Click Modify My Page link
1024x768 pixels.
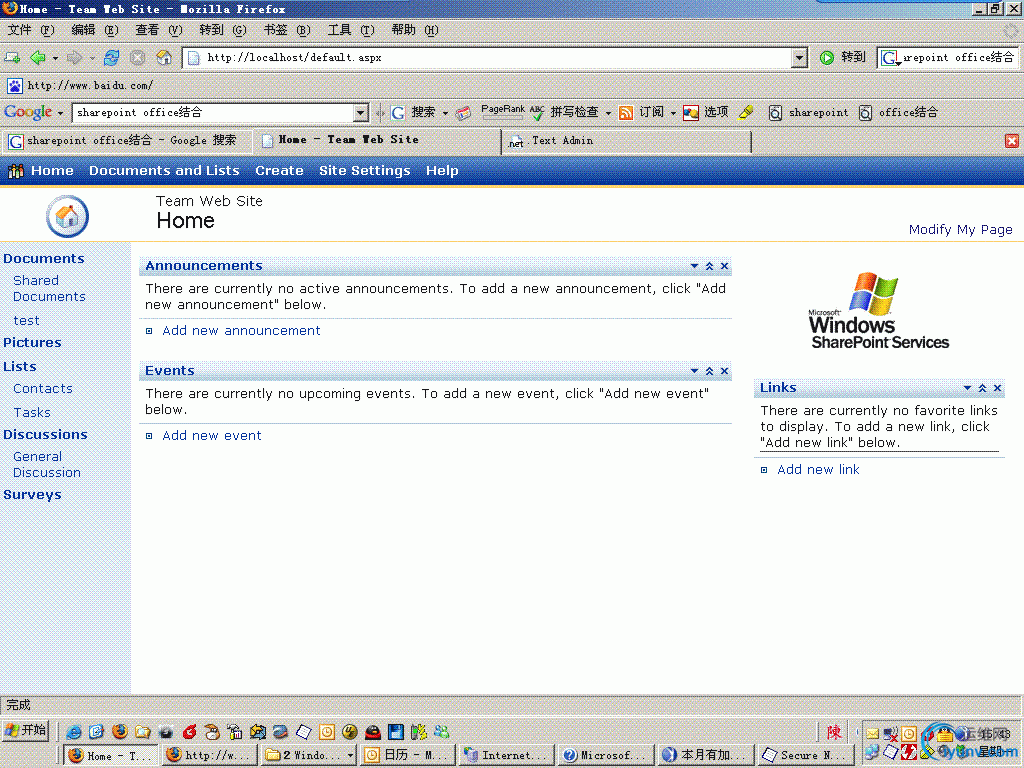point(960,230)
